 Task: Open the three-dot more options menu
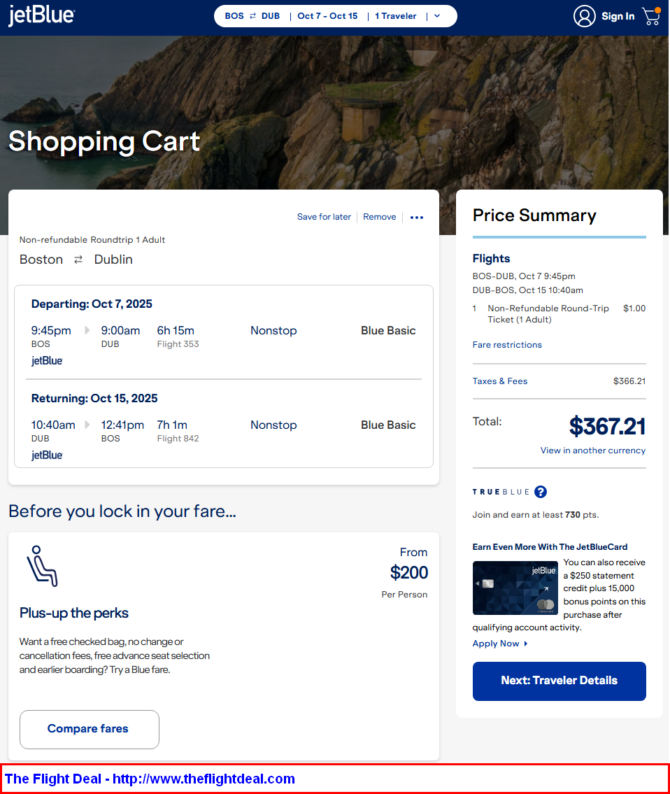coord(417,217)
